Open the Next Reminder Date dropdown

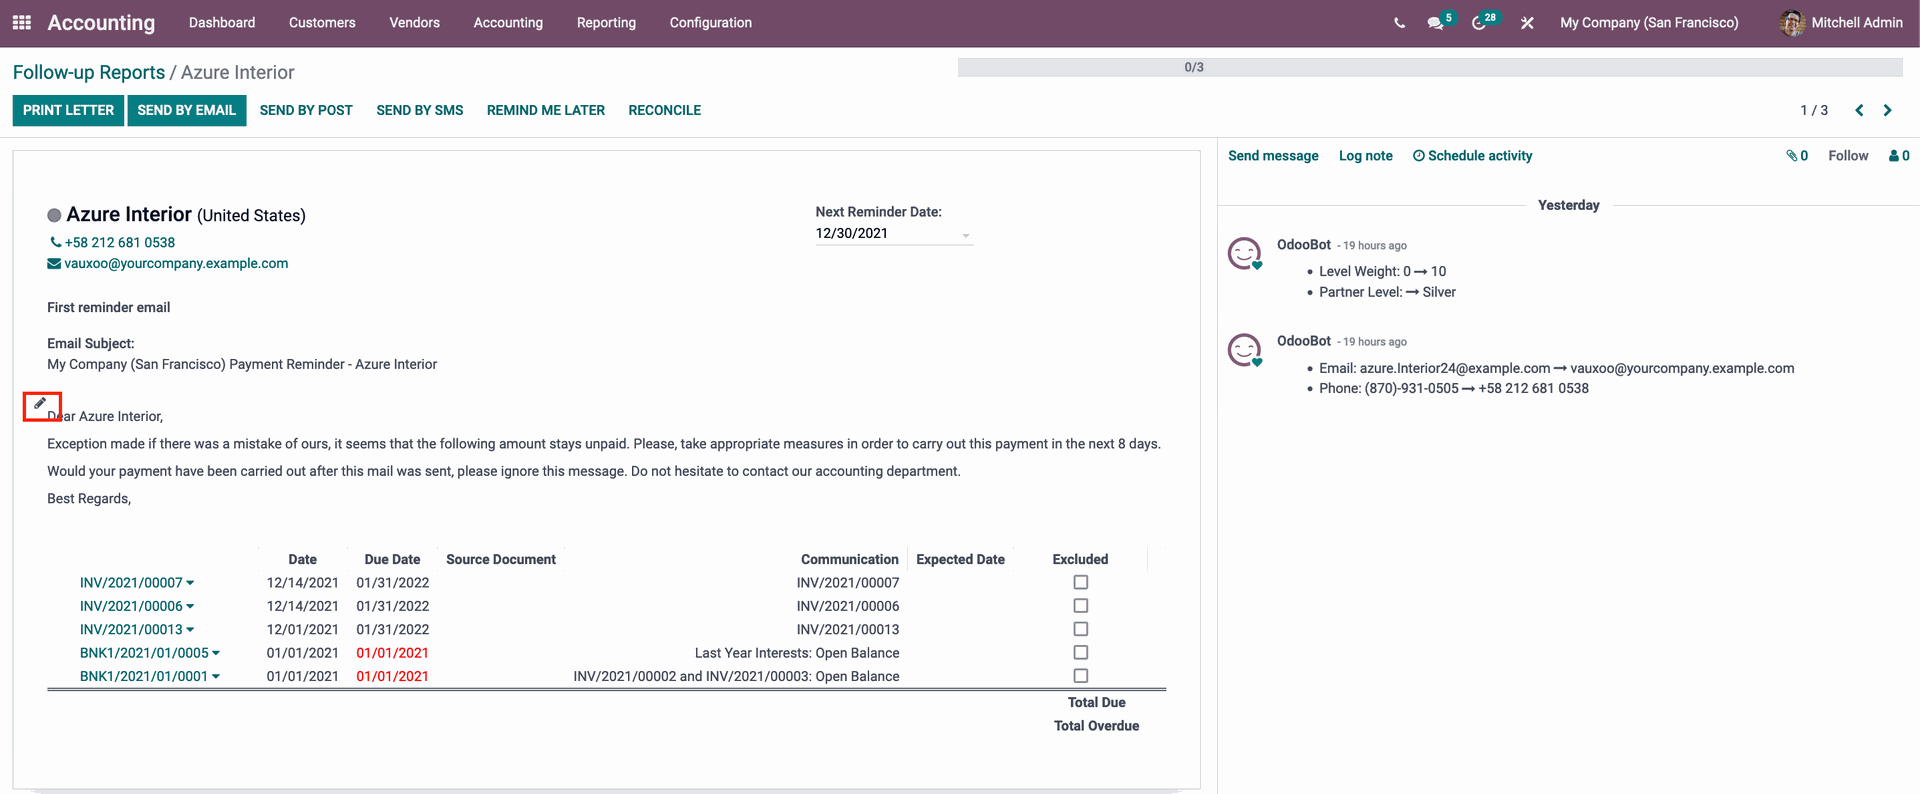click(x=965, y=235)
